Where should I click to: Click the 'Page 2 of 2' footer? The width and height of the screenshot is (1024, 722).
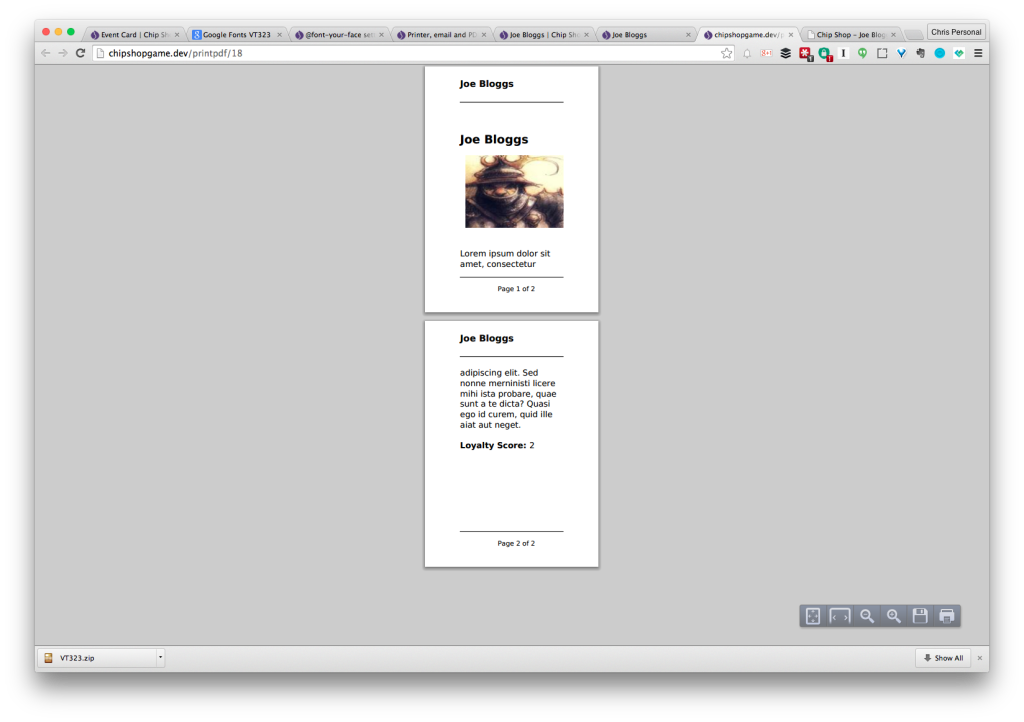pos(516,543)
